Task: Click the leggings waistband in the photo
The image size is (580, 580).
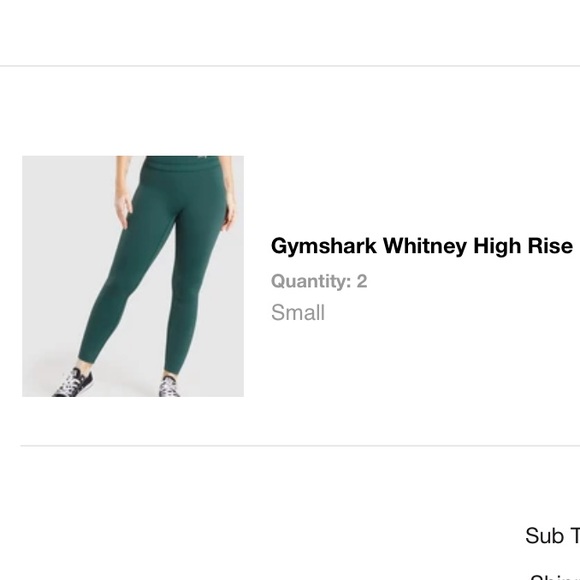Action: (x=181, y=162)
